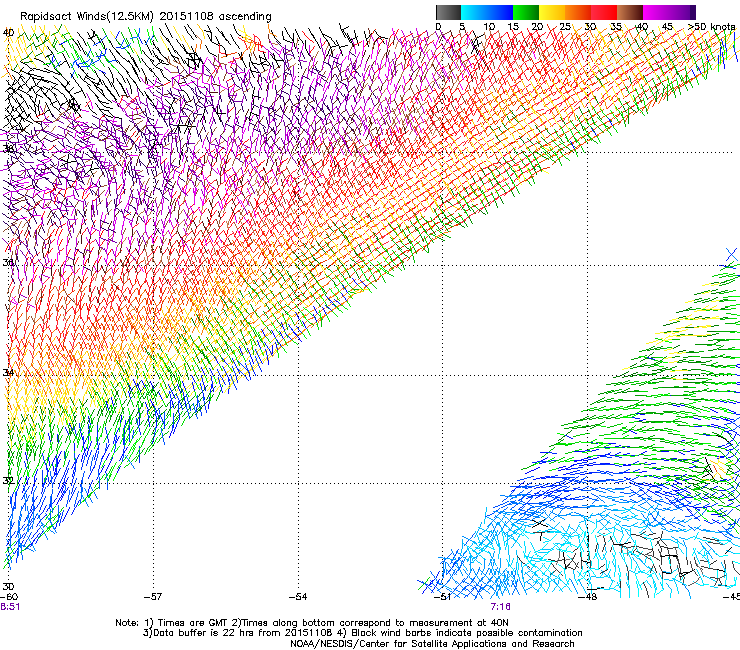
Task: Click the legend label ">50 knots"
Action: (x=712, y=27)
